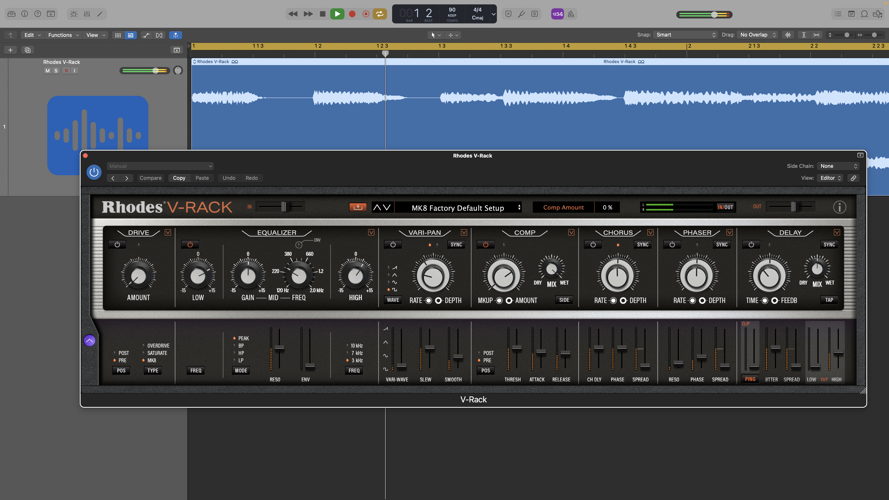
Task: Click the equalizer LOW knob
Action: [197, 276]
